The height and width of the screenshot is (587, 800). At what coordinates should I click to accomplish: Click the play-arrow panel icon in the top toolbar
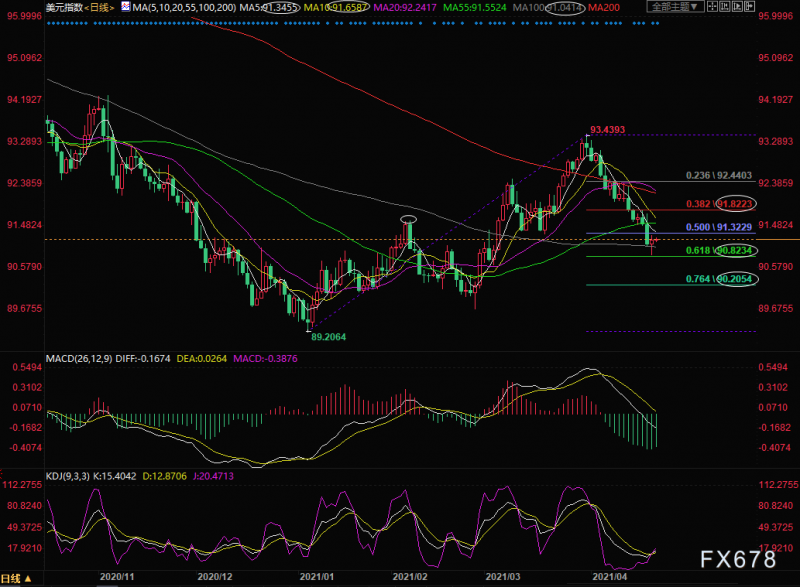click(737, 6)
